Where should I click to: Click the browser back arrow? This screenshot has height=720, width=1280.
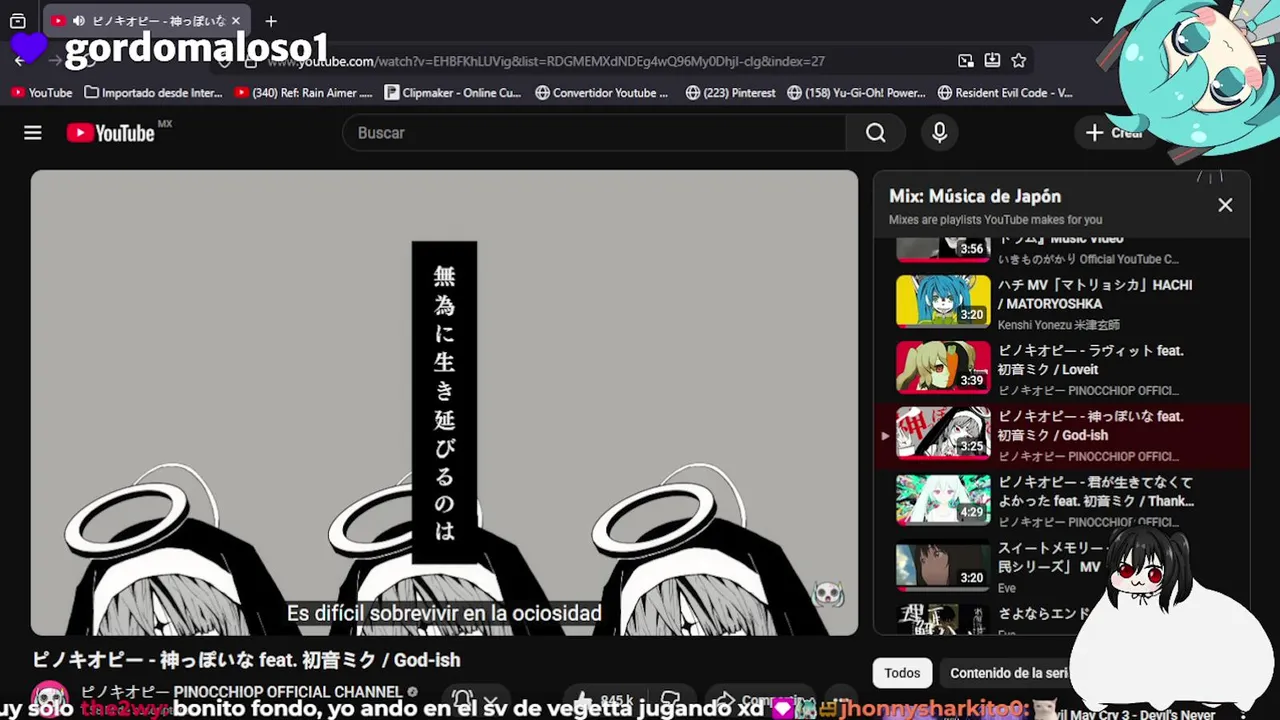coord(19,61)
